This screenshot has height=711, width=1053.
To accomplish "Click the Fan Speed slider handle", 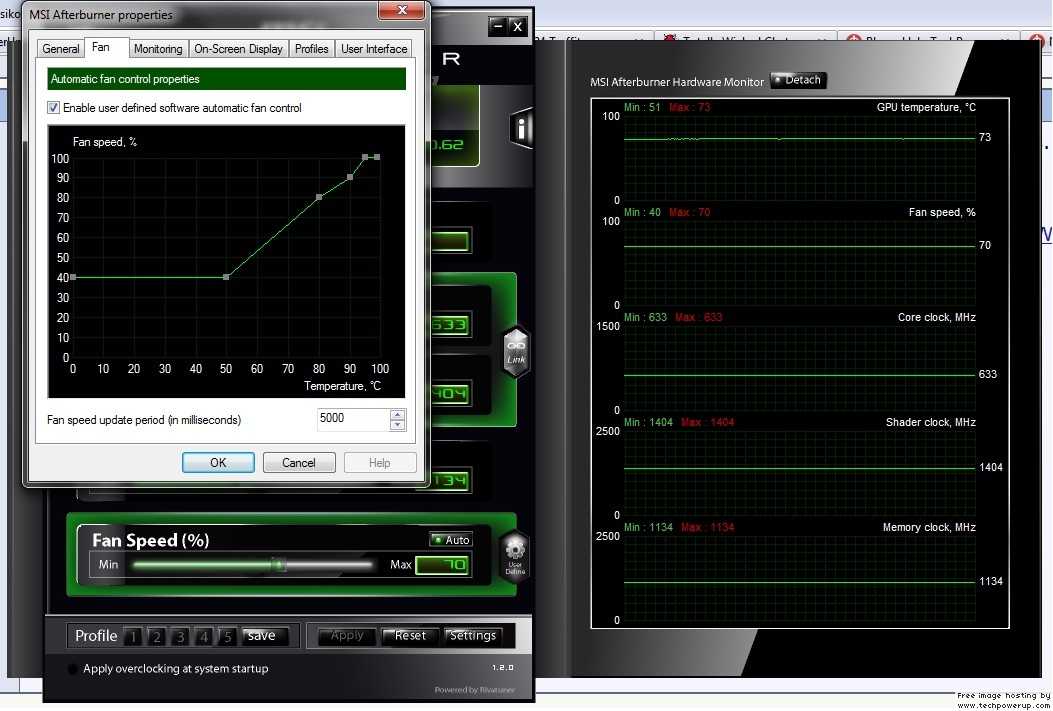I will (x=279, y=565).
